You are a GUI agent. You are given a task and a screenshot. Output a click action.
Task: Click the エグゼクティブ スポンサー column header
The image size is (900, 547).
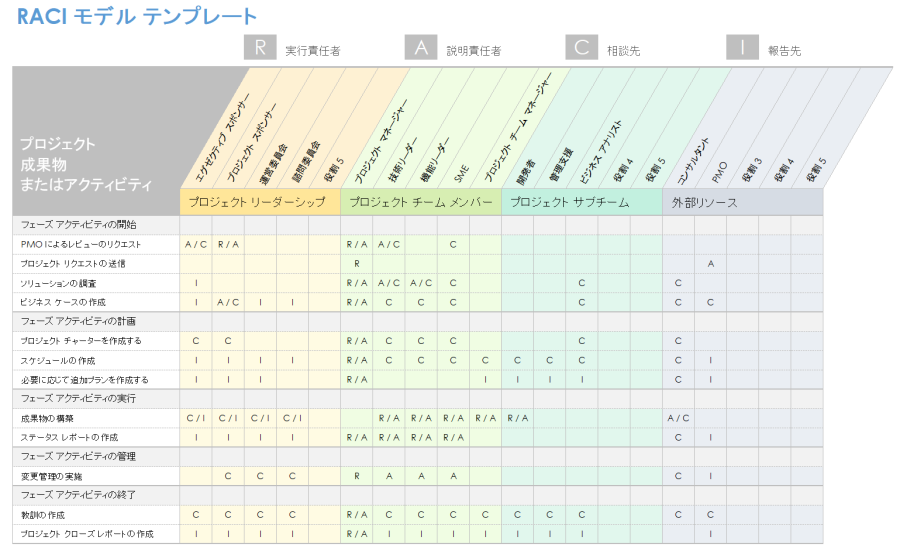(223, 138)
